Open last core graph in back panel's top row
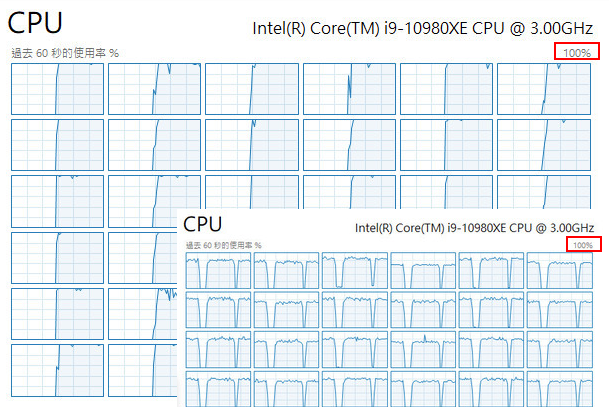 544,89
